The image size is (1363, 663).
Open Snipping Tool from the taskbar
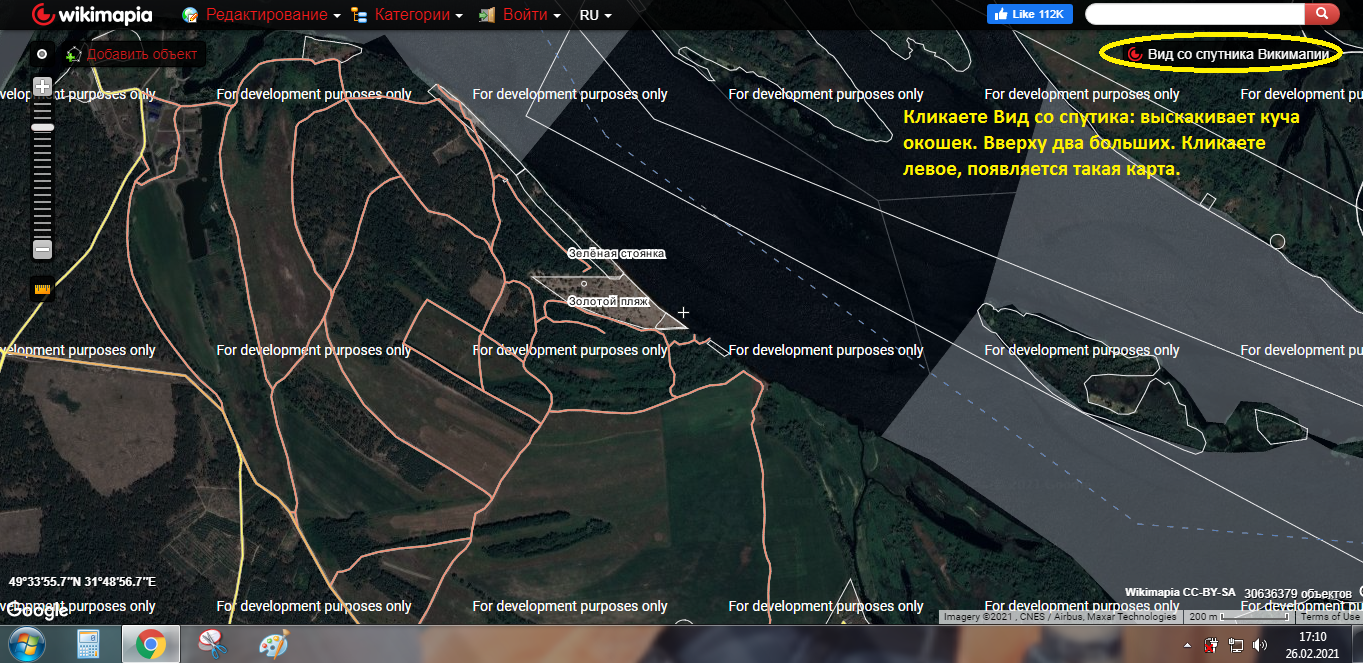pos(211,645)
